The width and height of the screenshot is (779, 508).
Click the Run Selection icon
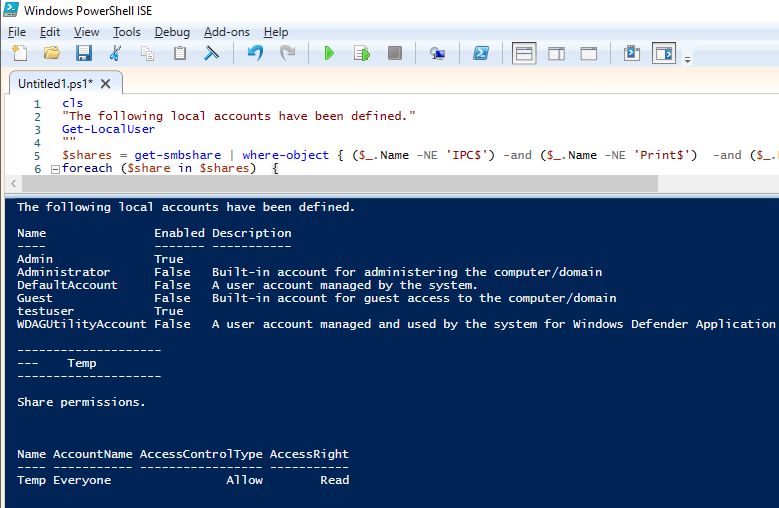click(362, 53)
